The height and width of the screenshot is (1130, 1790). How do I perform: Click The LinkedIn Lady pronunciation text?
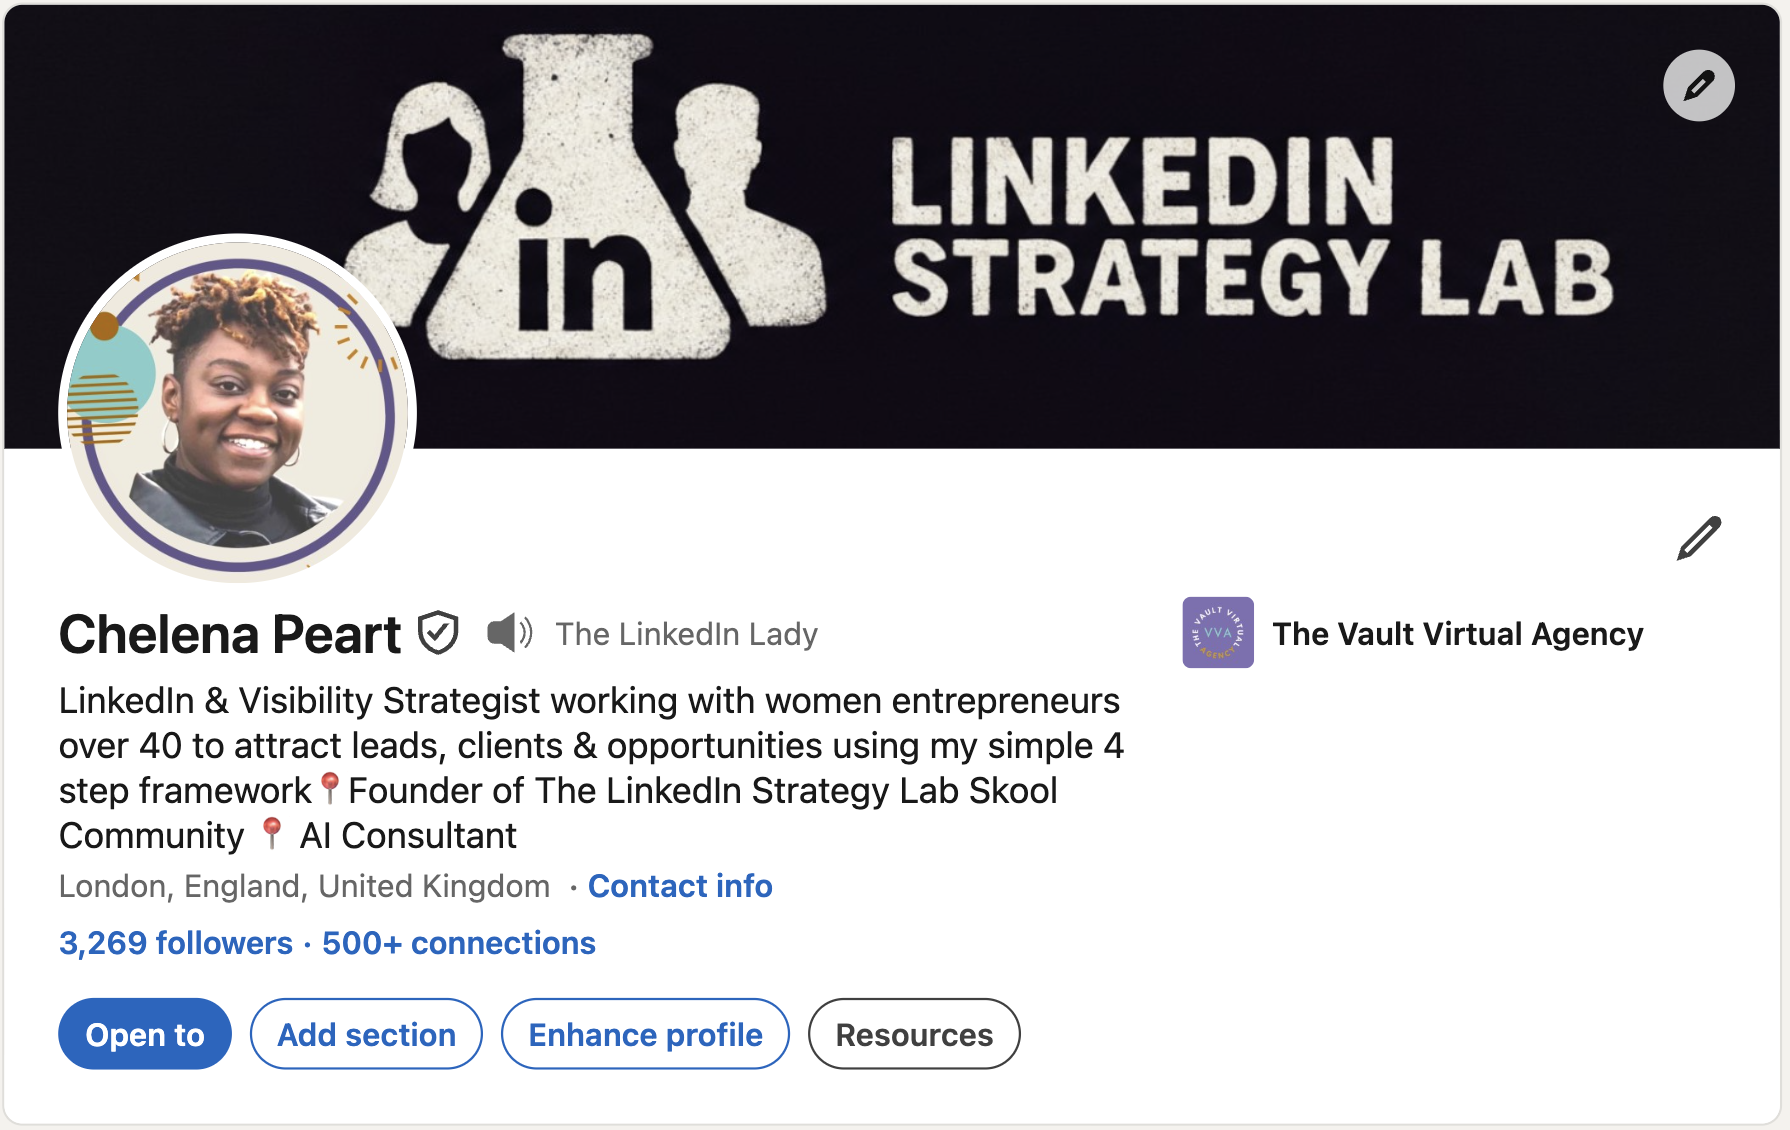(x=686, y=634)
